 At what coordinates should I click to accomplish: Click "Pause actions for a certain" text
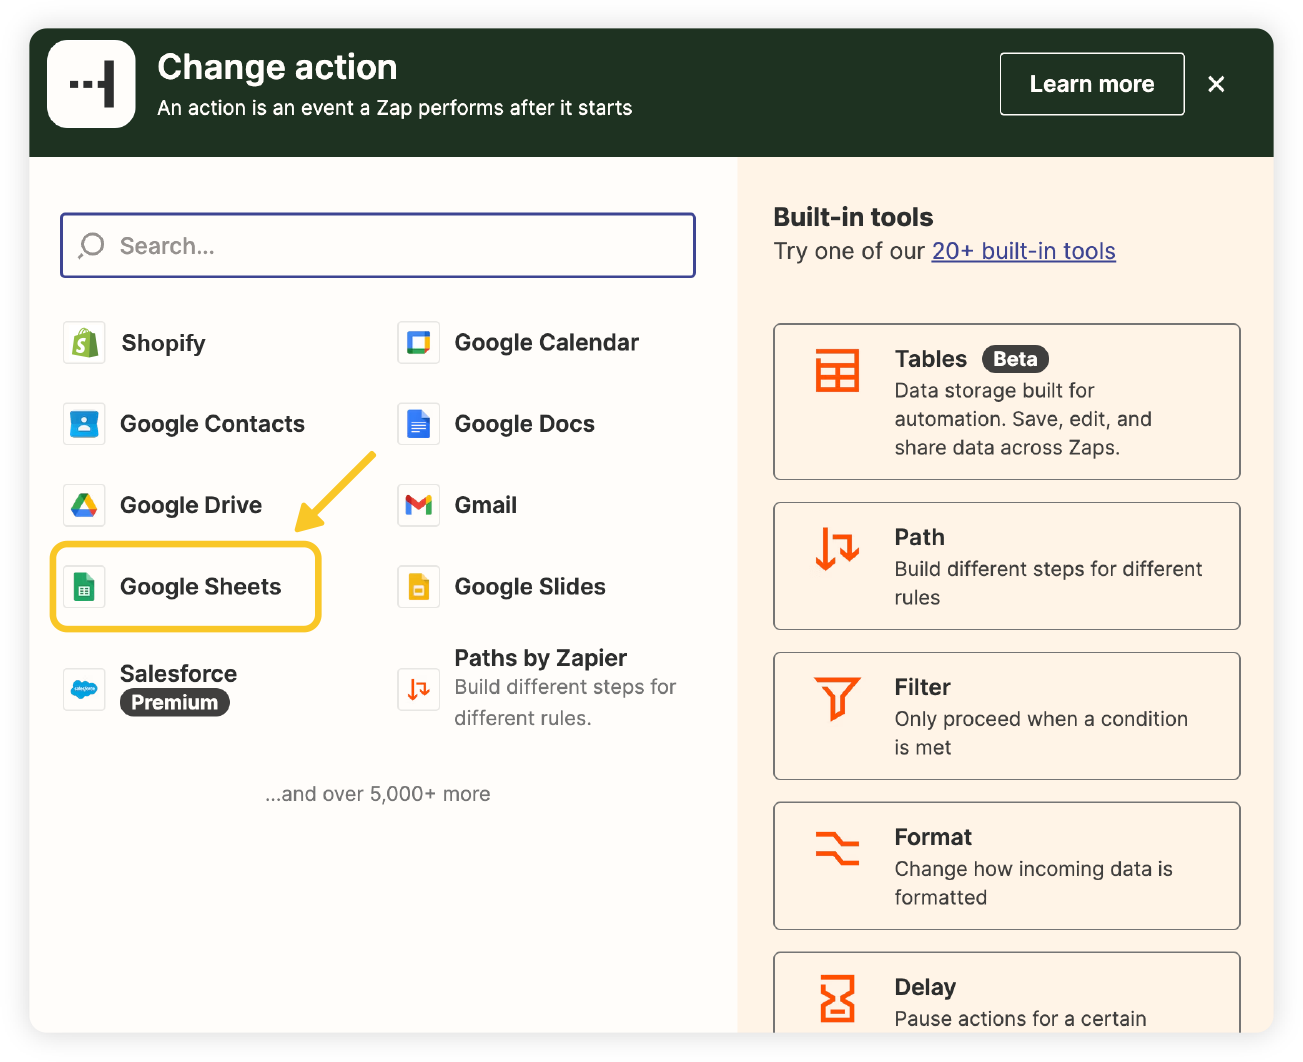1020,1019
